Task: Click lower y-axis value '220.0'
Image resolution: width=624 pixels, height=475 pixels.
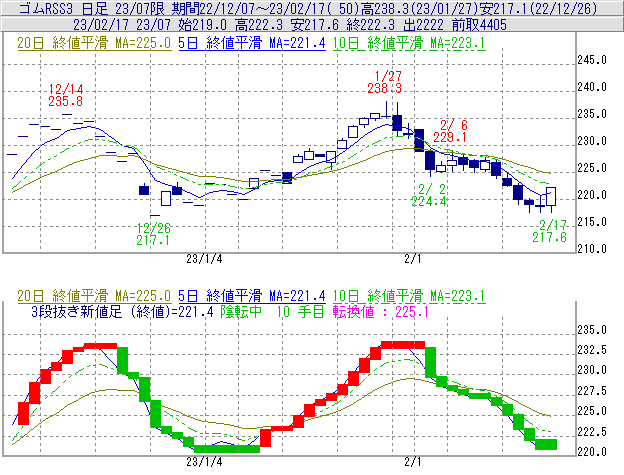Action: coord(592,452)
